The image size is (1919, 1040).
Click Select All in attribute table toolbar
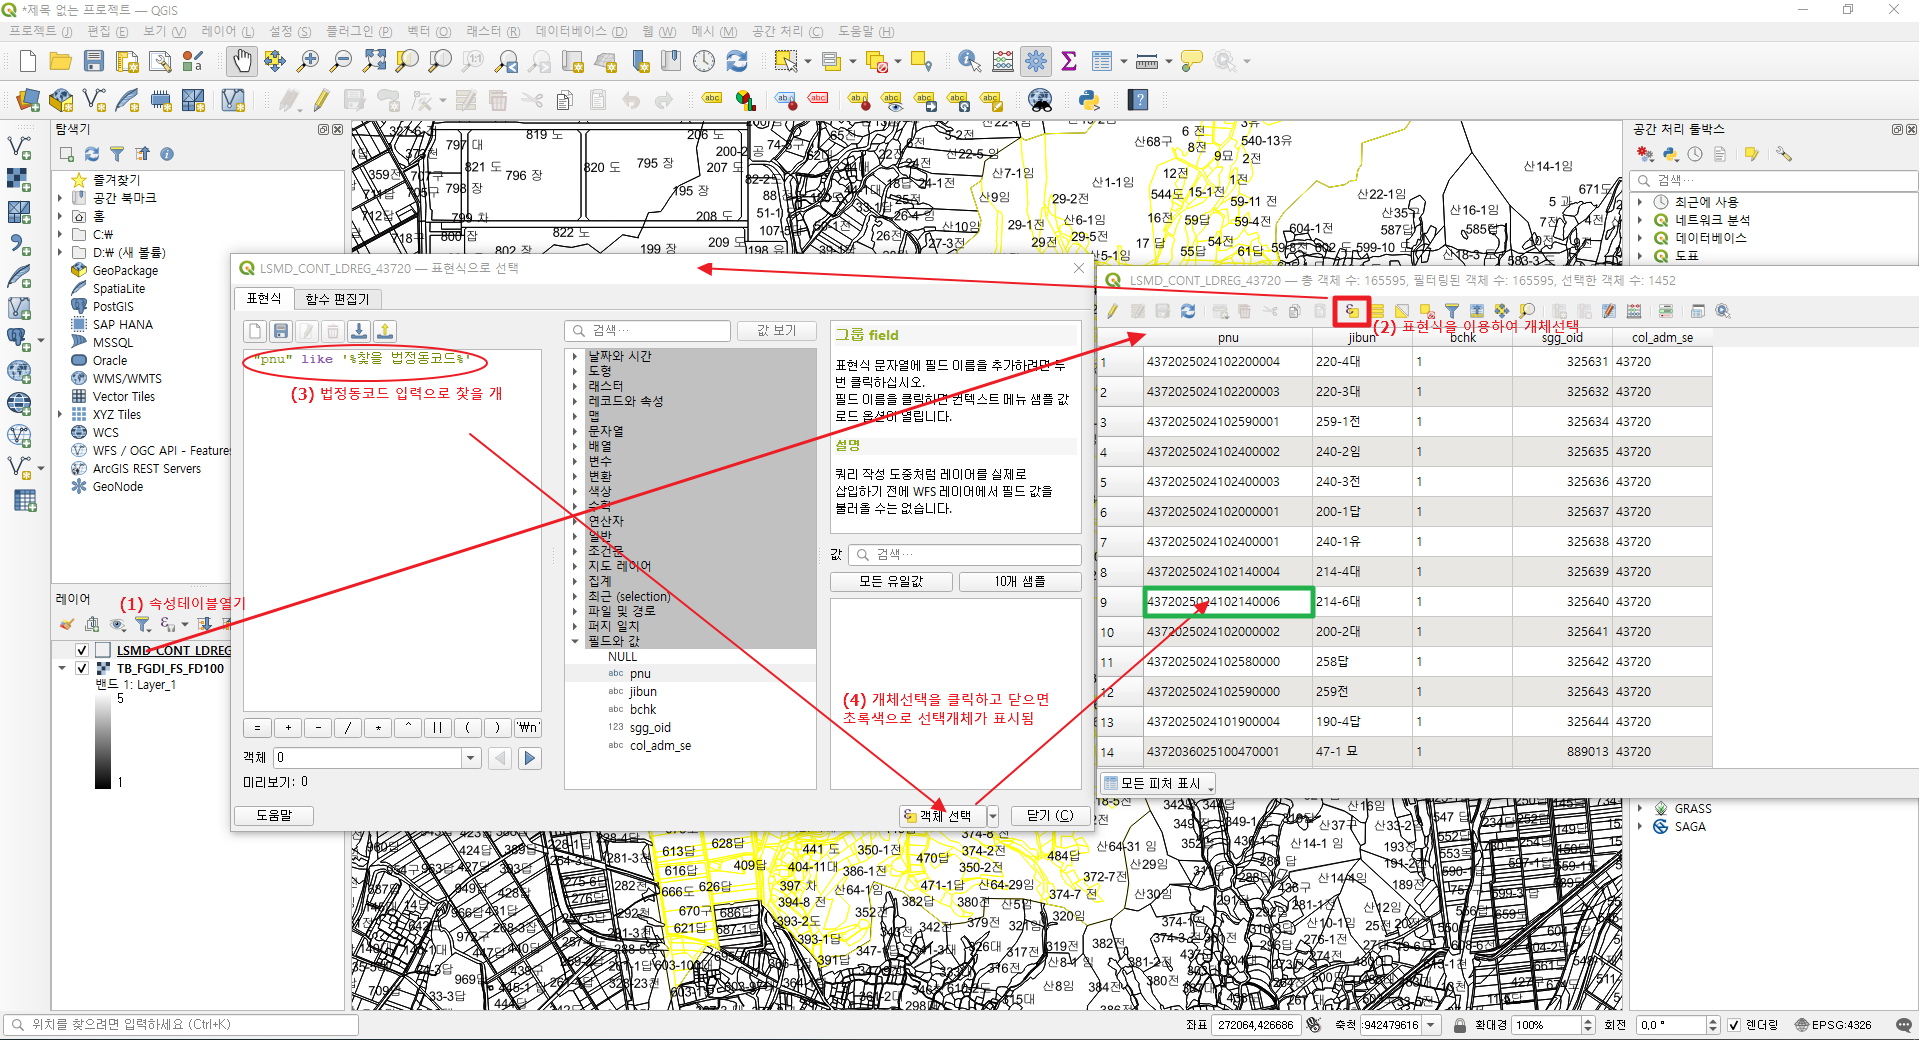point(1377,311)
